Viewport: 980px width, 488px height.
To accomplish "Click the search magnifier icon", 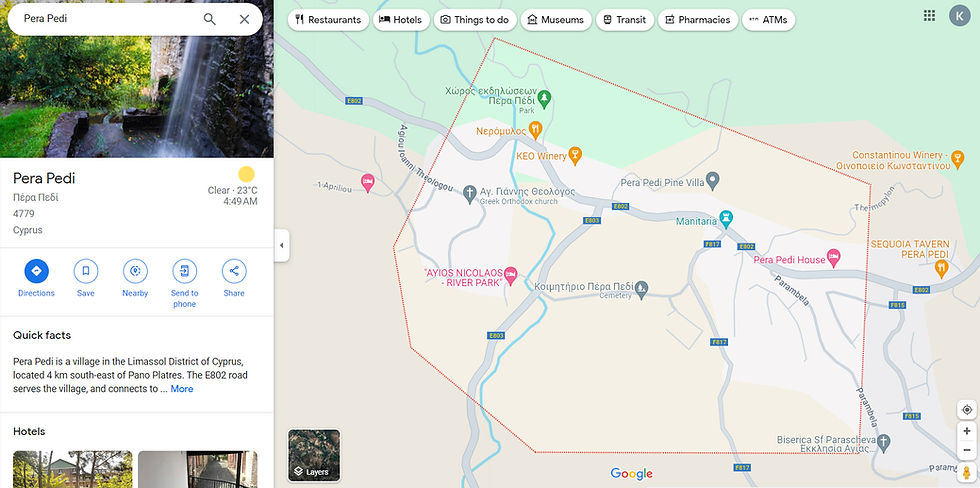I will 209,19.
